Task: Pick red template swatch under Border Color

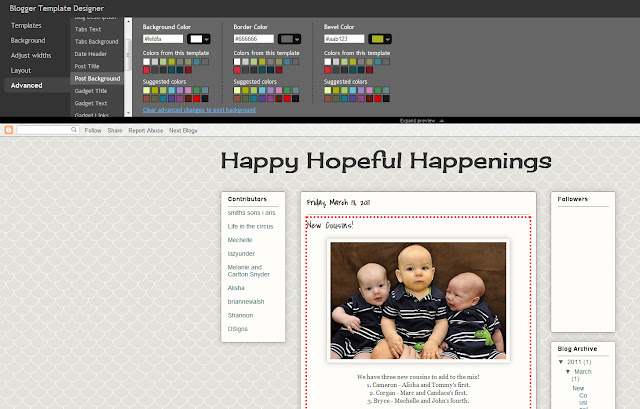Action: tap(237, 70)
